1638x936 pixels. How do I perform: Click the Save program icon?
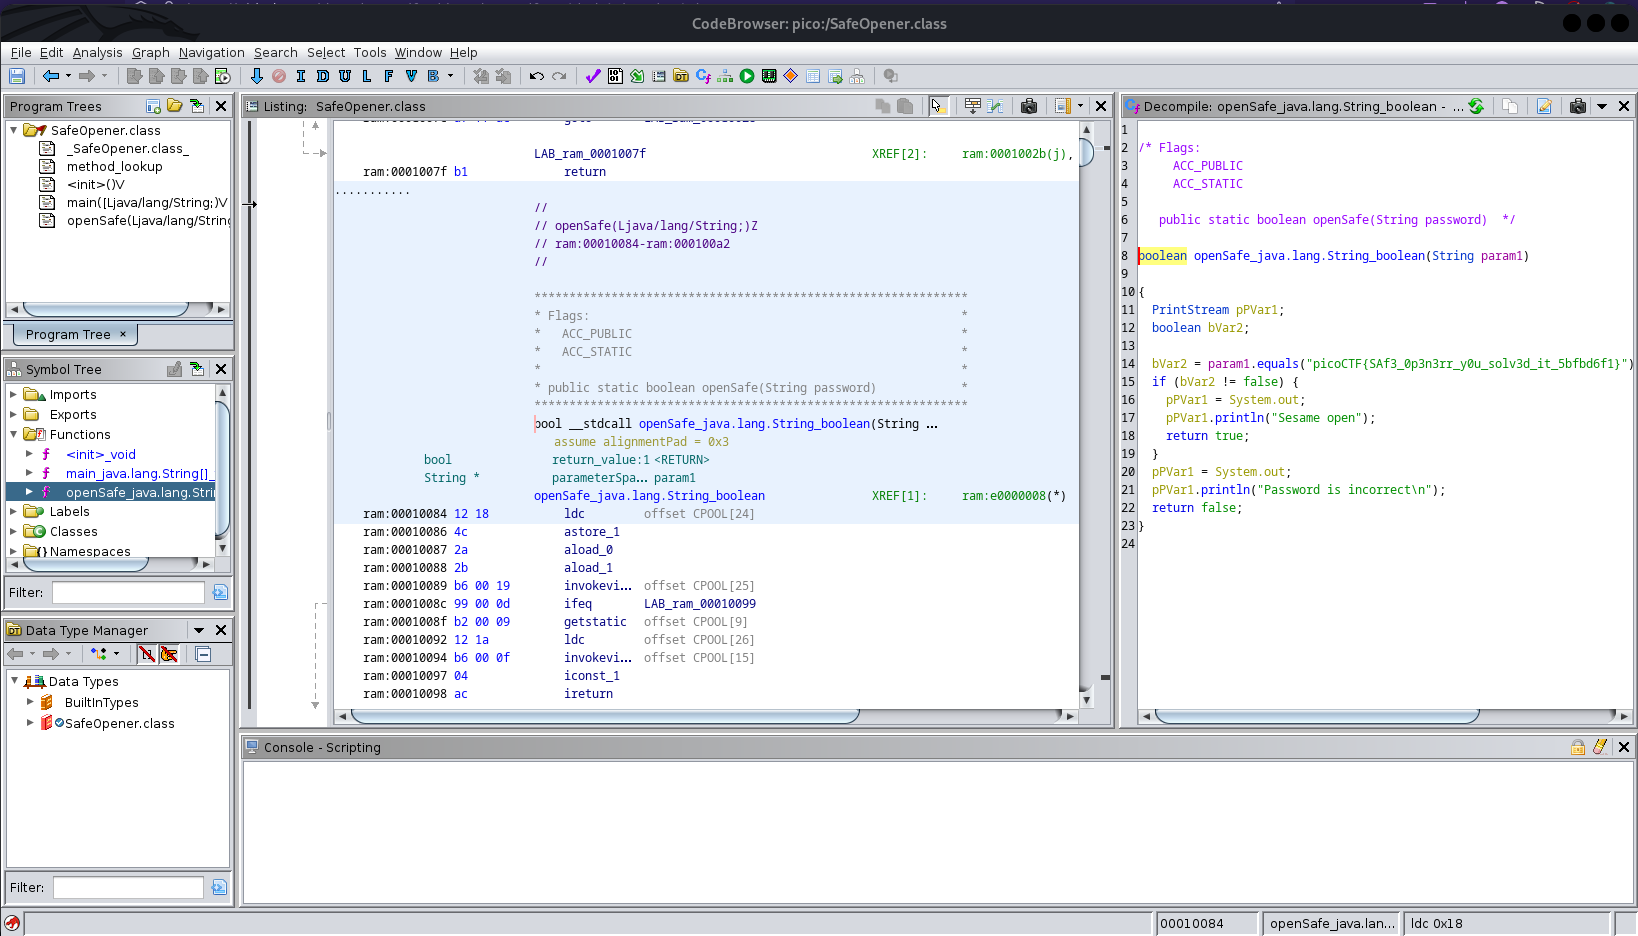17,76
